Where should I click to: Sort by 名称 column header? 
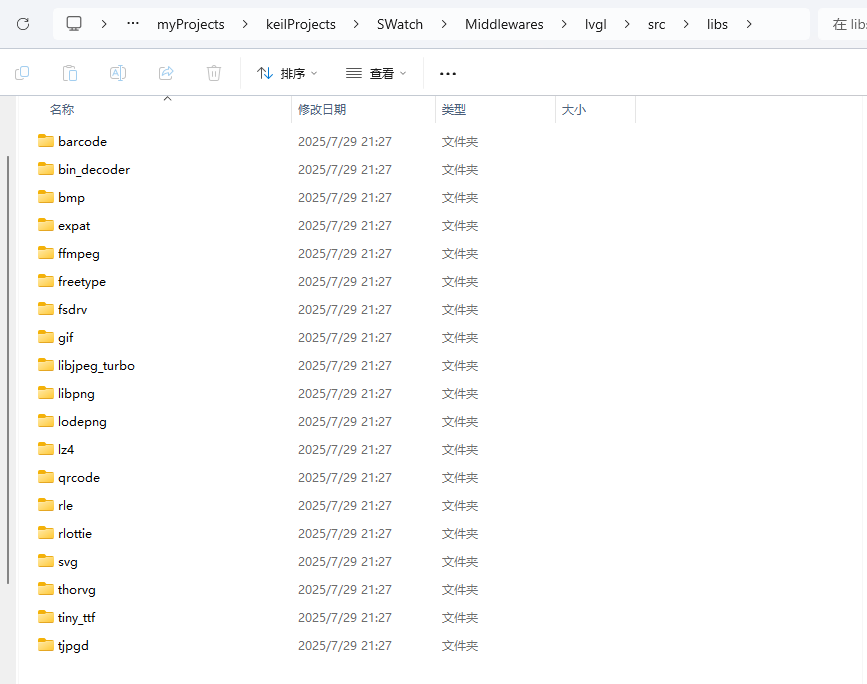tap(62, 110)
